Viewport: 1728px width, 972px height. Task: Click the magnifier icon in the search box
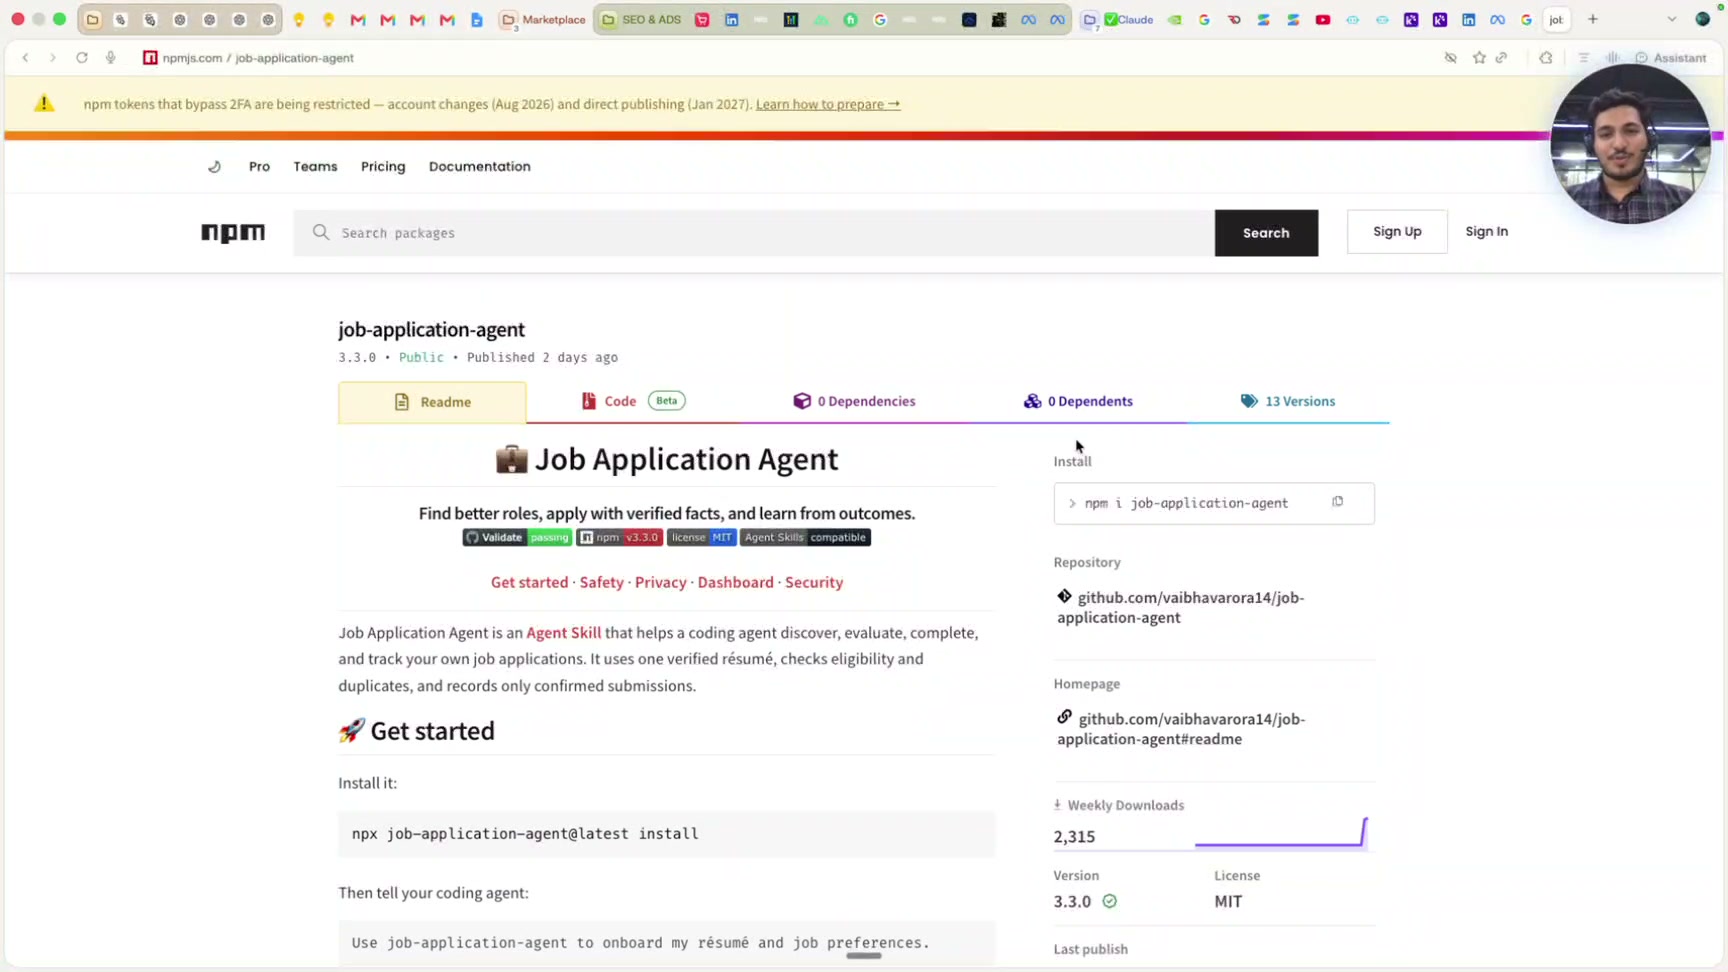point(321,233)
